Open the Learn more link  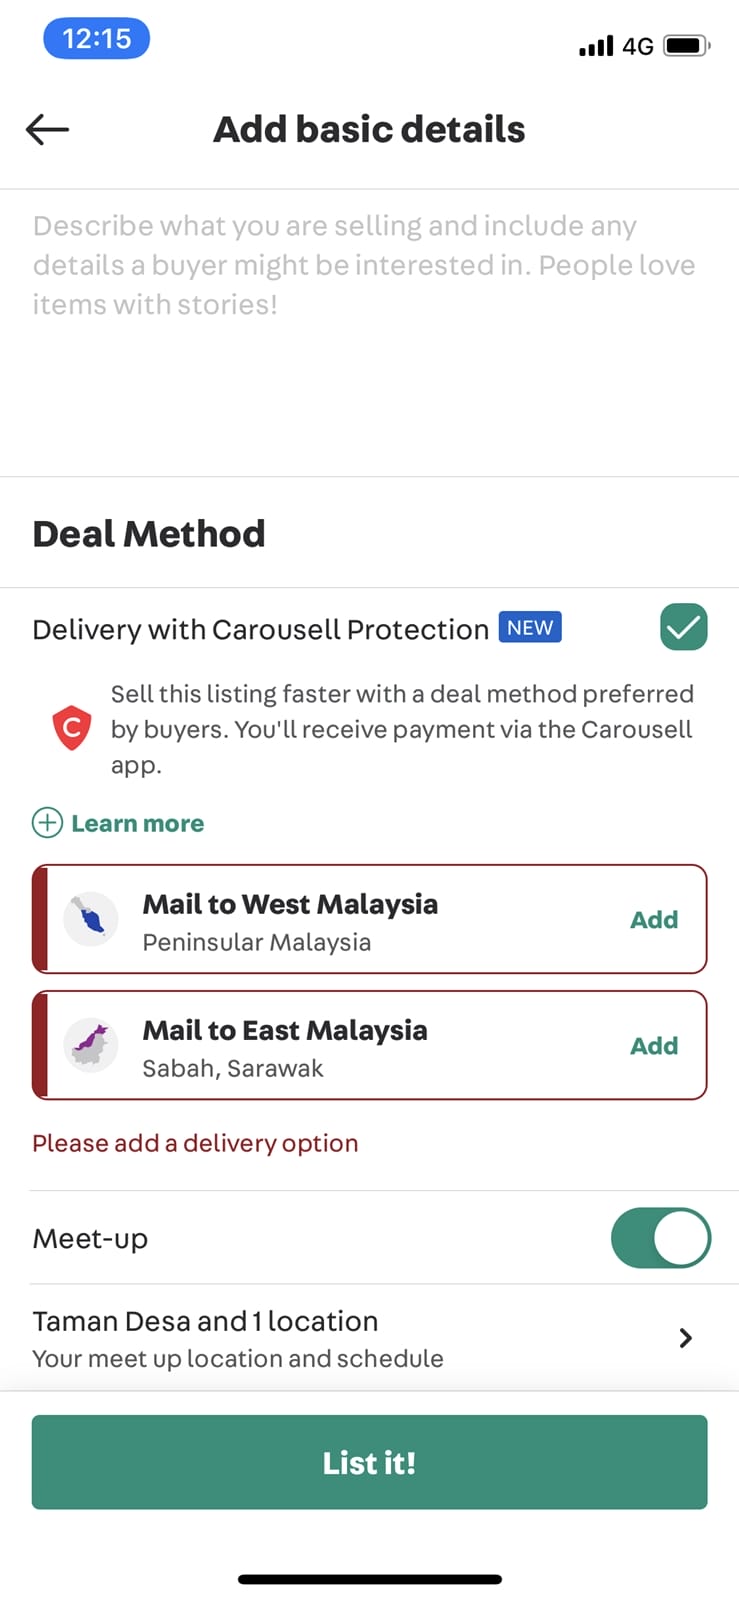[x=138, y=823]
